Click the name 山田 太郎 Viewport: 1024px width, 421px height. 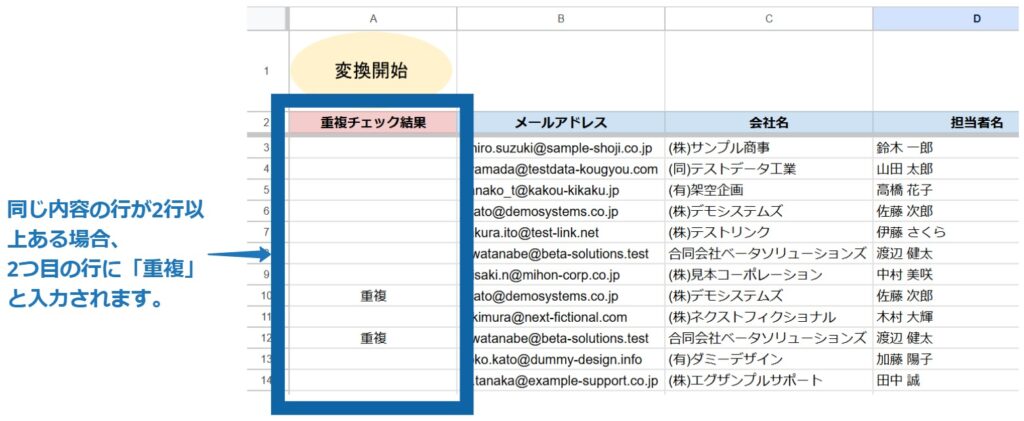(904, 170)
